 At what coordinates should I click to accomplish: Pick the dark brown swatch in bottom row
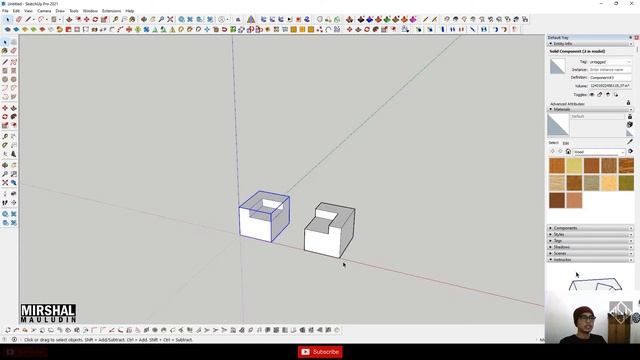[x=557, y=200]
